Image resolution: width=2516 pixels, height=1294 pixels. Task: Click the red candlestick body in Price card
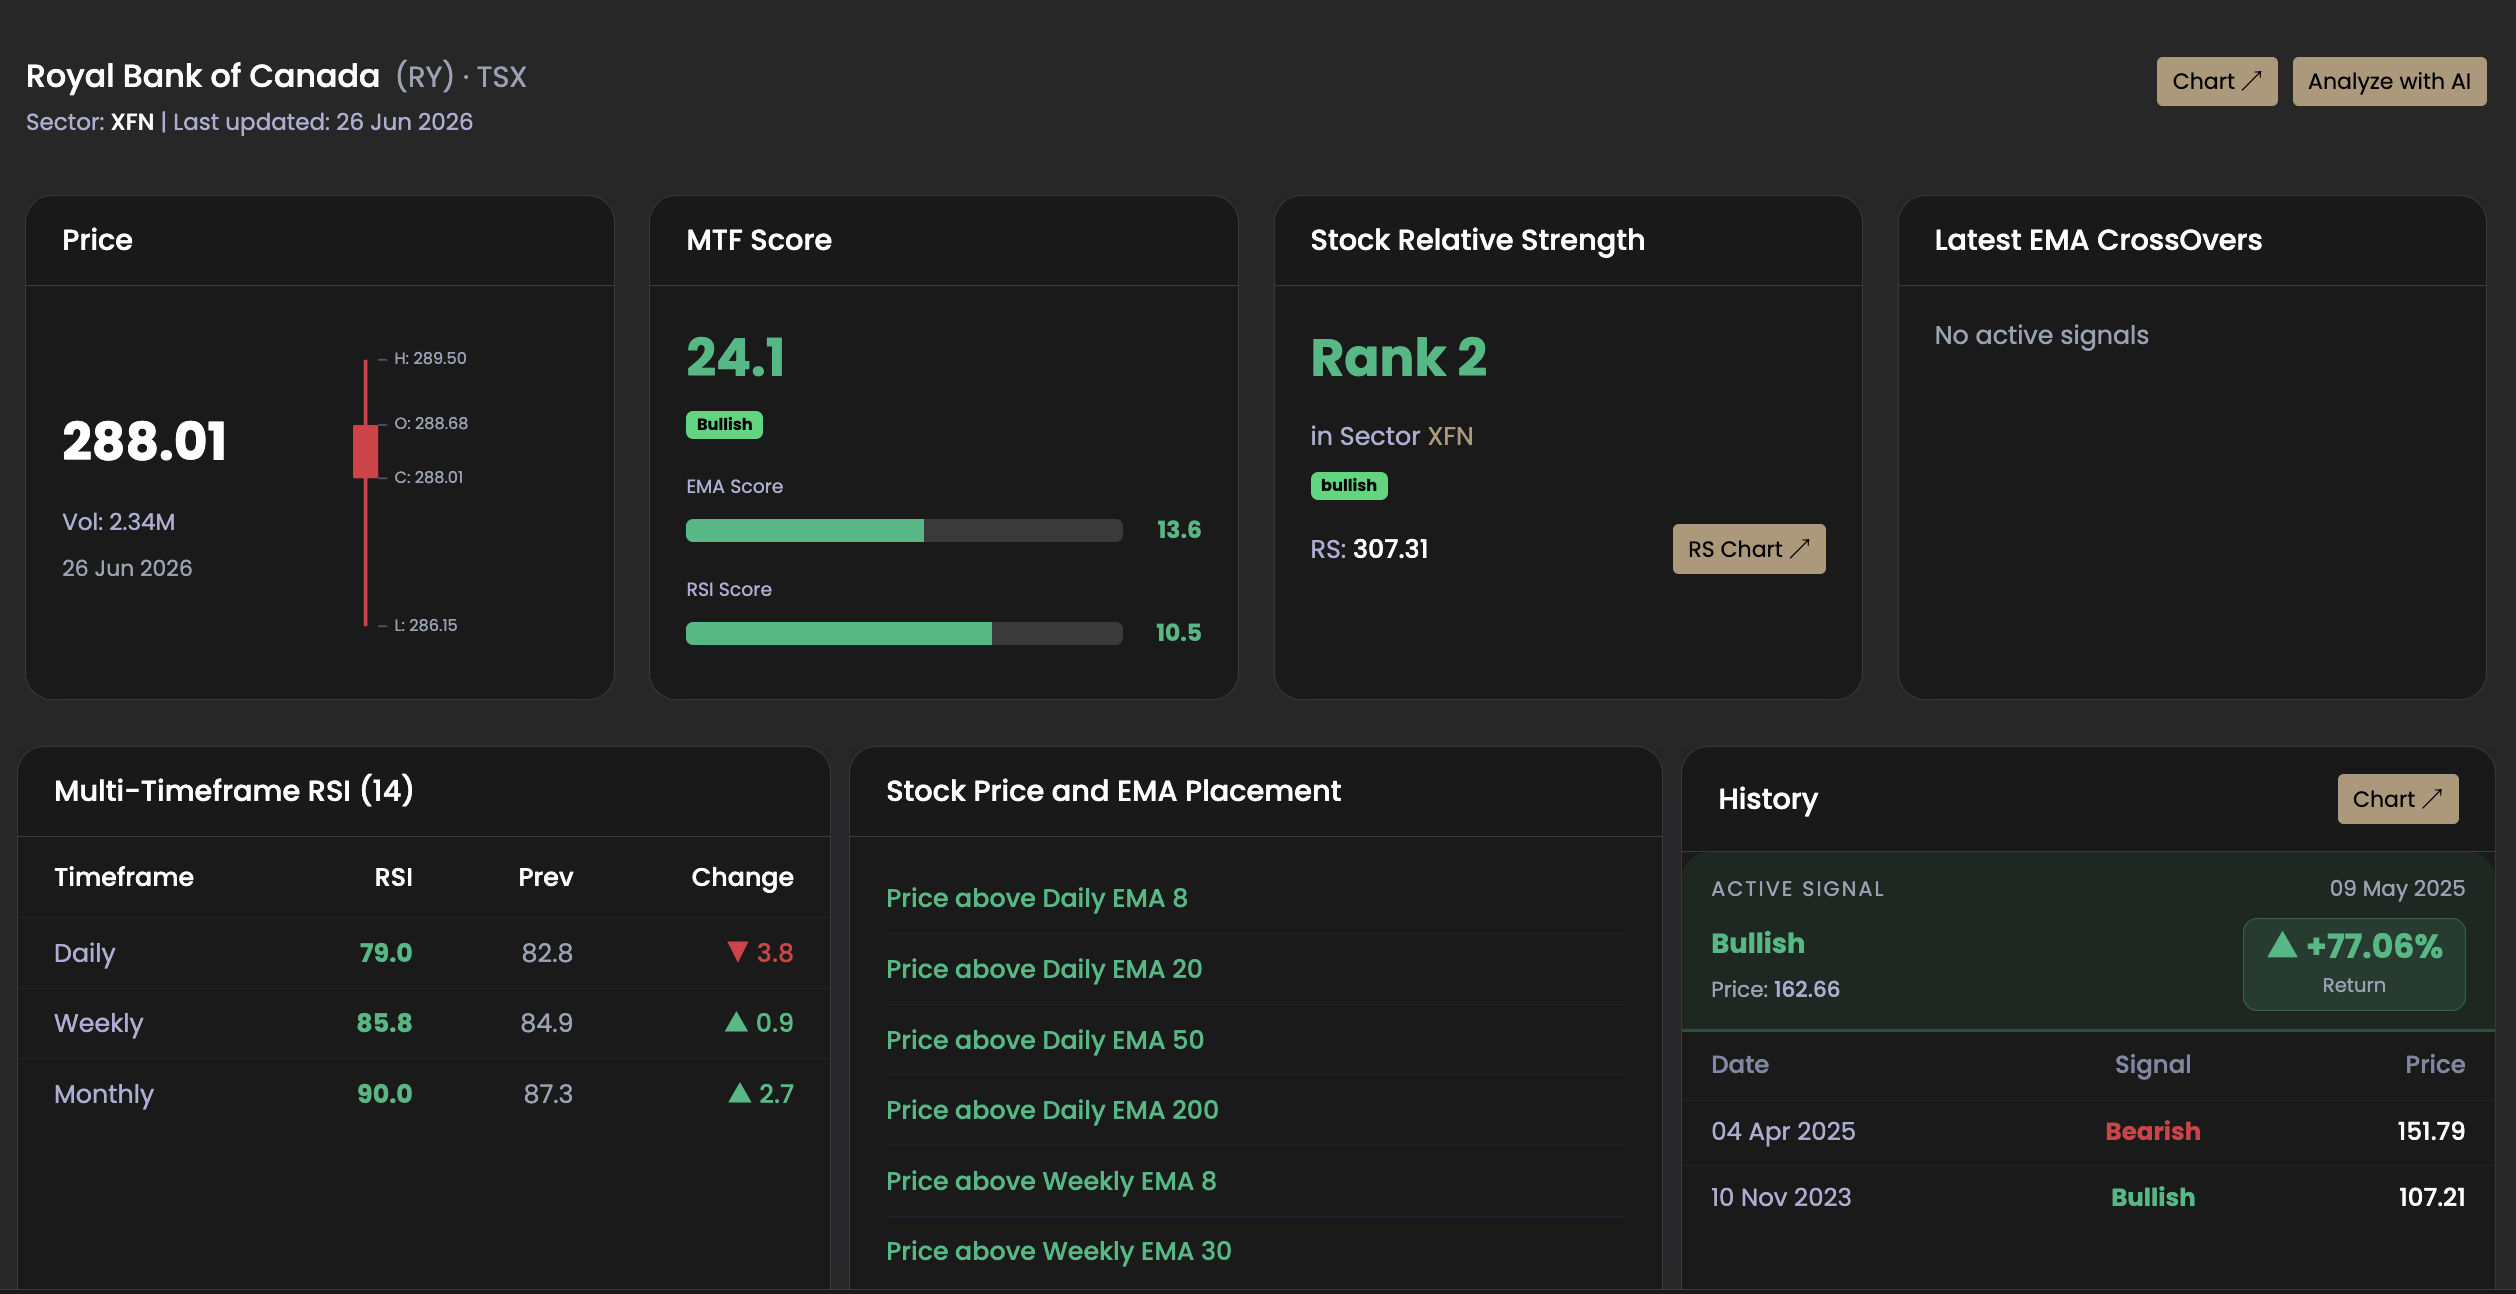(365, 451)
